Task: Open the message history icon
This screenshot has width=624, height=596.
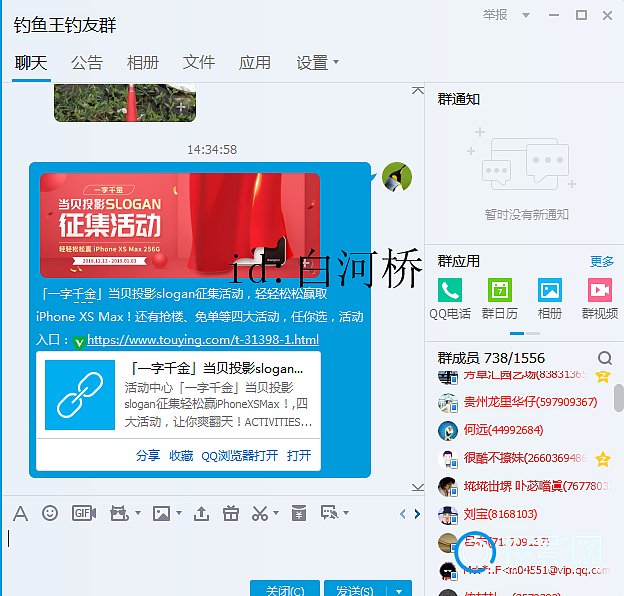Action: point(330,513)
